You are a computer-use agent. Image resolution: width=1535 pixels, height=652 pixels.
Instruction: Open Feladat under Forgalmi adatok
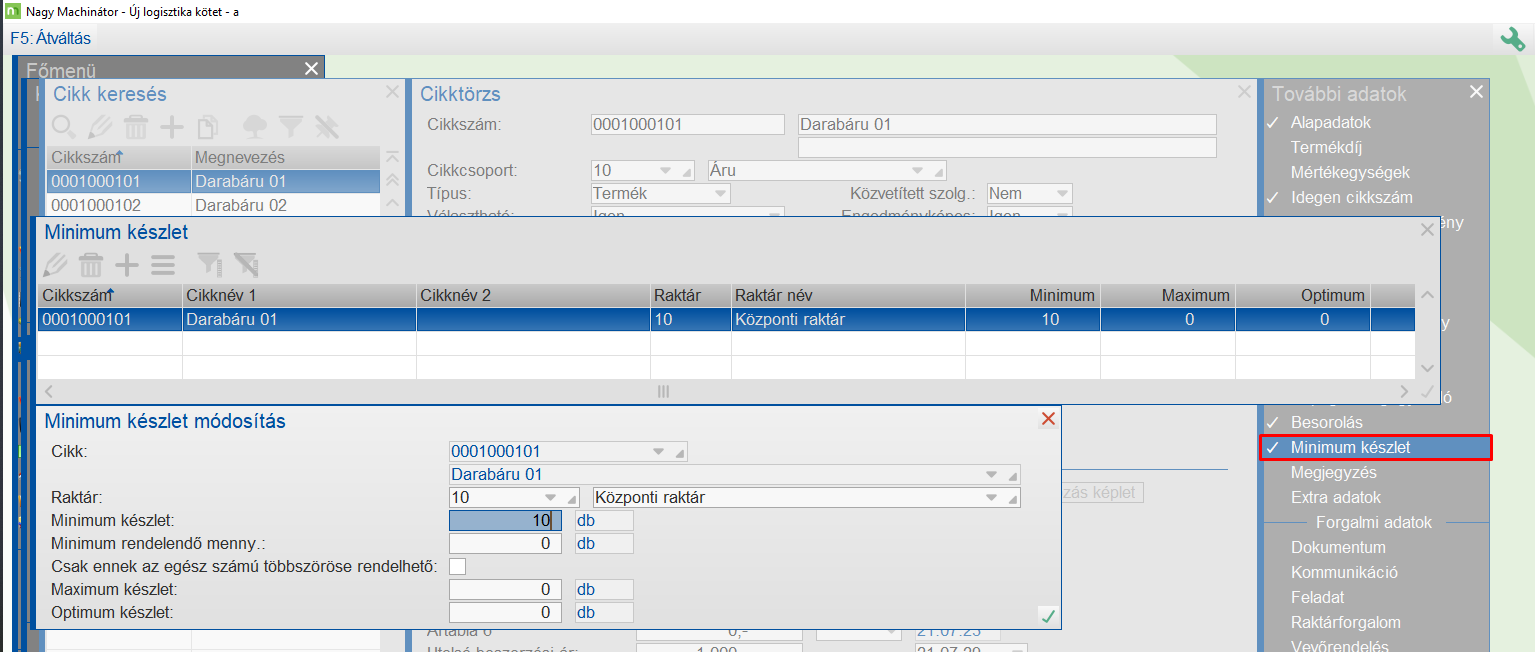[x=1318, y=598]
